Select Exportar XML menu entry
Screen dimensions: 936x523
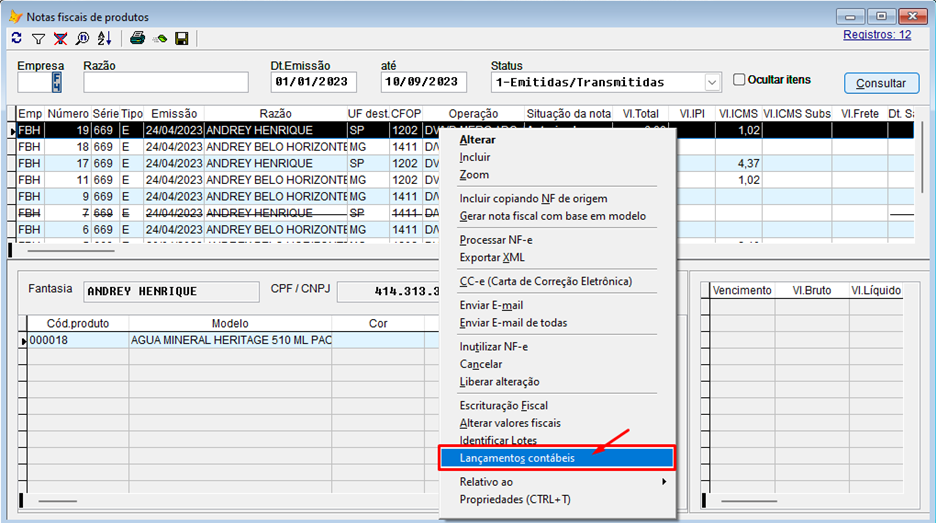(492, 258)
